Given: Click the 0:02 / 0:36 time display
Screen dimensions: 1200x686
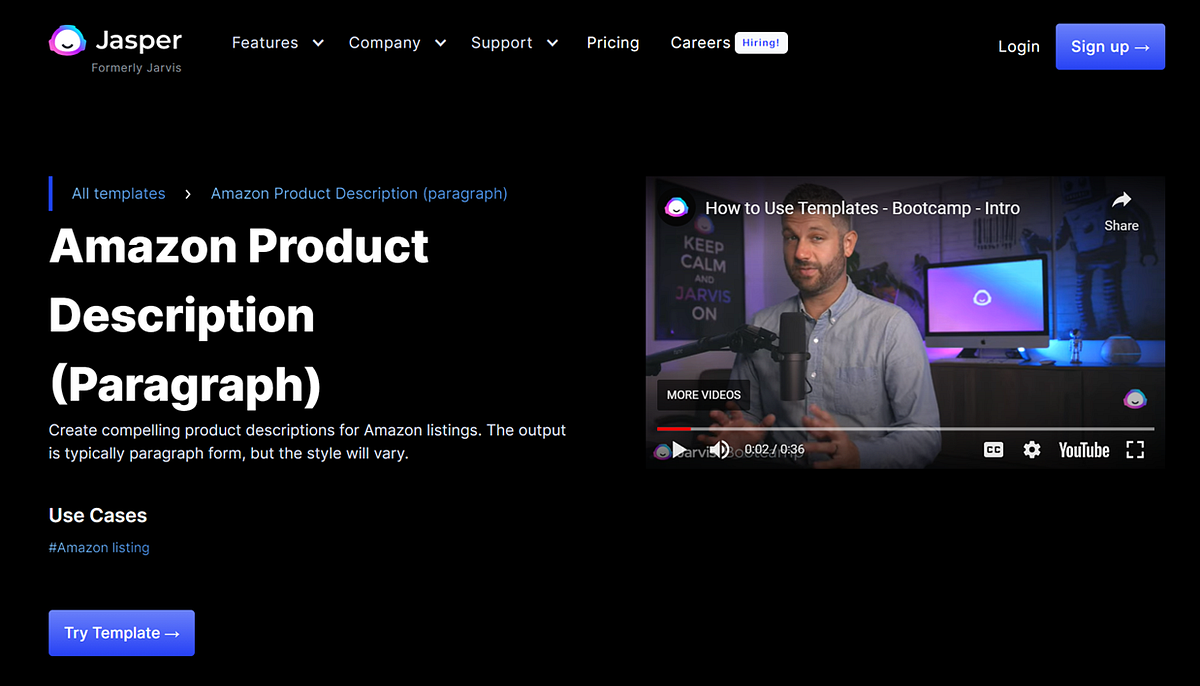Looking at the screenshot, I should click(x=775, y=450).
